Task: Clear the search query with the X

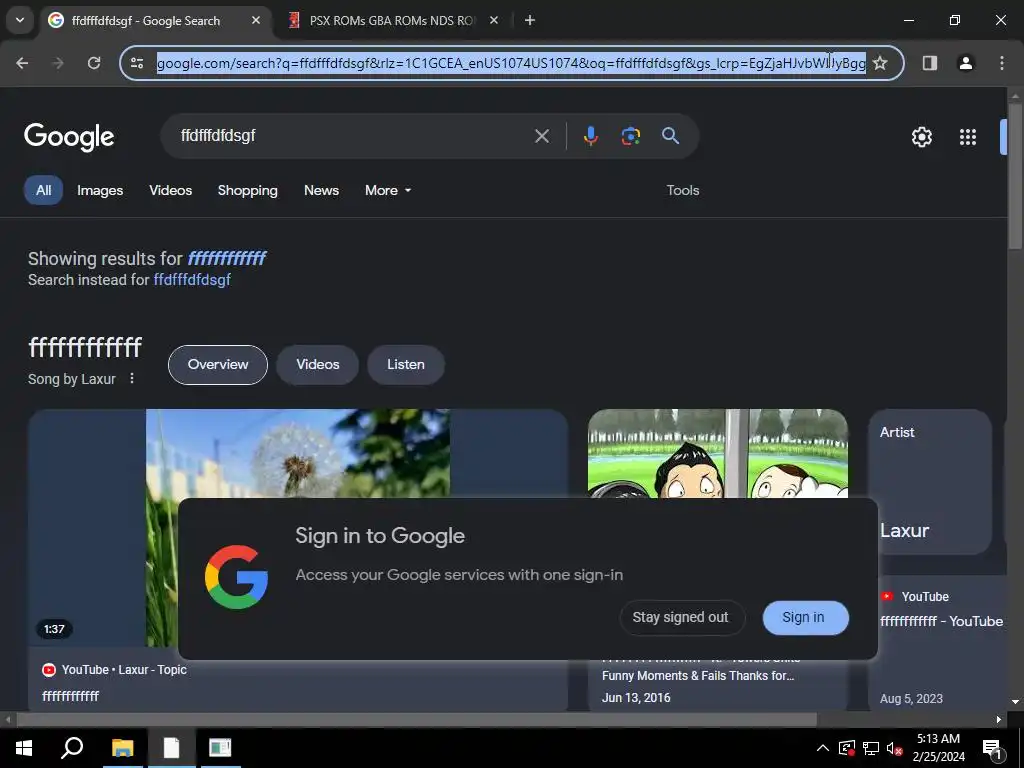Action: [542, 136]
